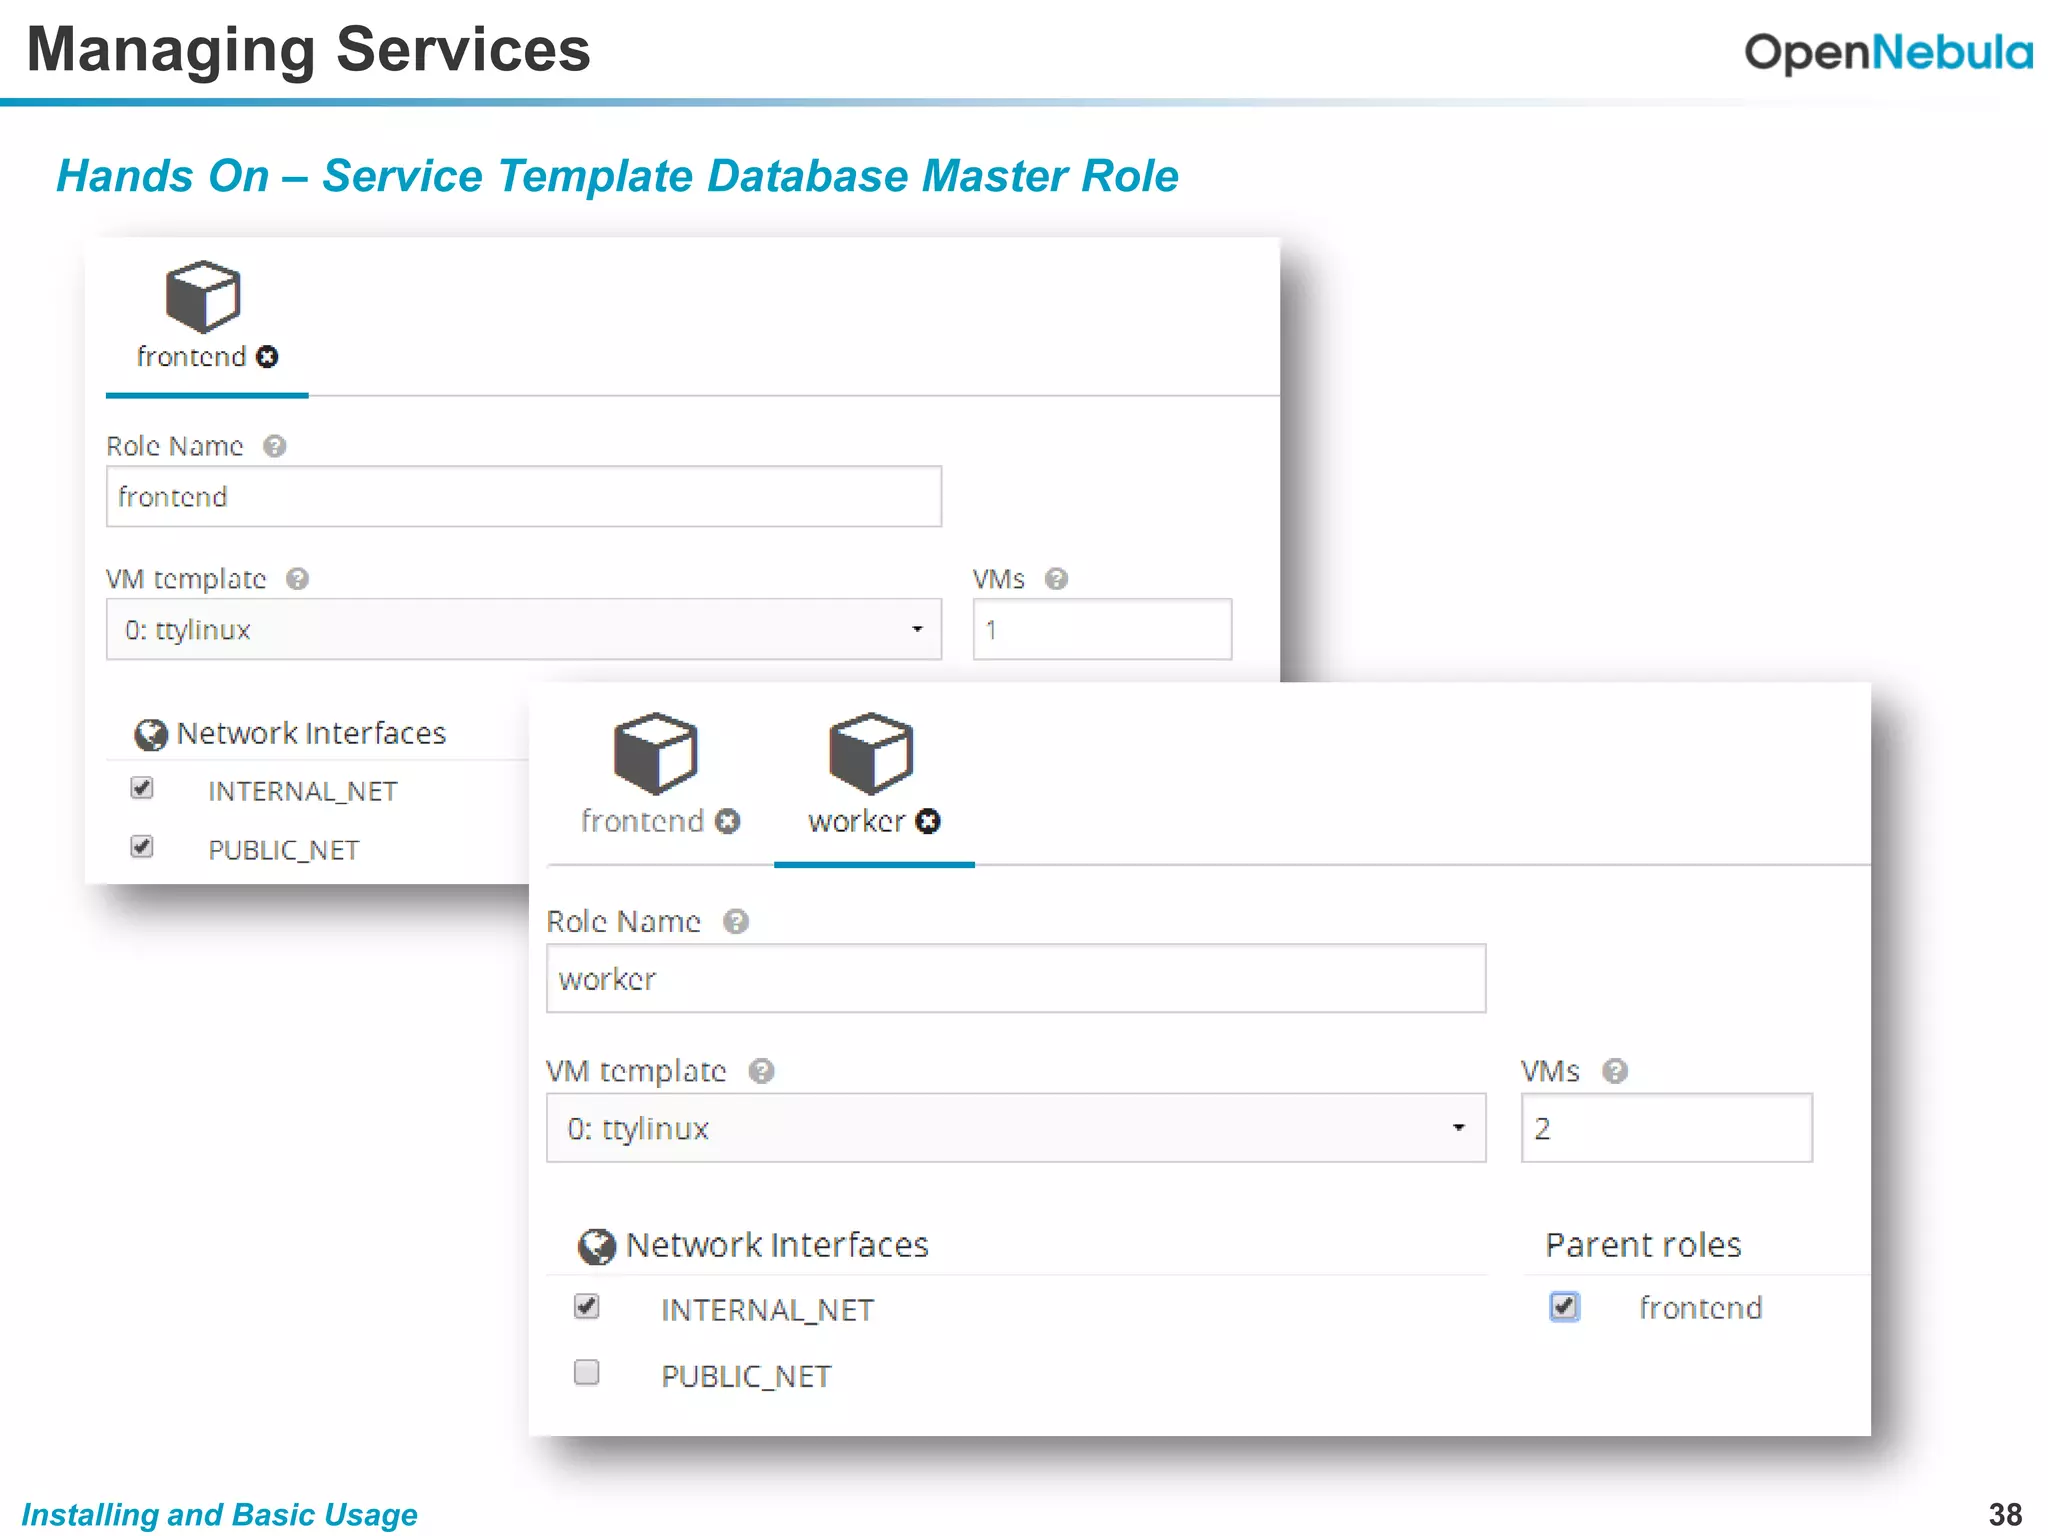The height and width of the screenshot is (1536, 2048).
Task: Click frontend cube icon in worker panel
Action: point(655,753)
